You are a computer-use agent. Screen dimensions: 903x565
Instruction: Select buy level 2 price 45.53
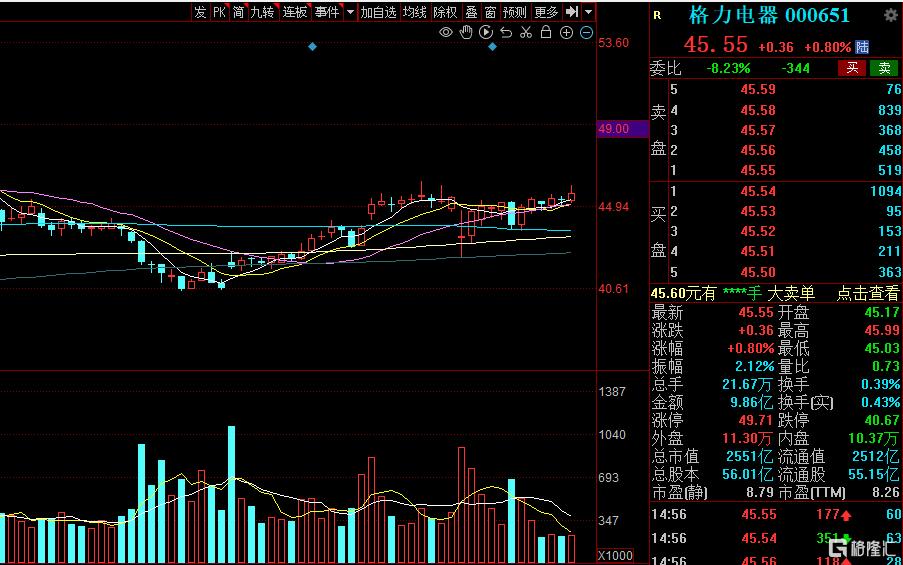click(x=758, y=211)
